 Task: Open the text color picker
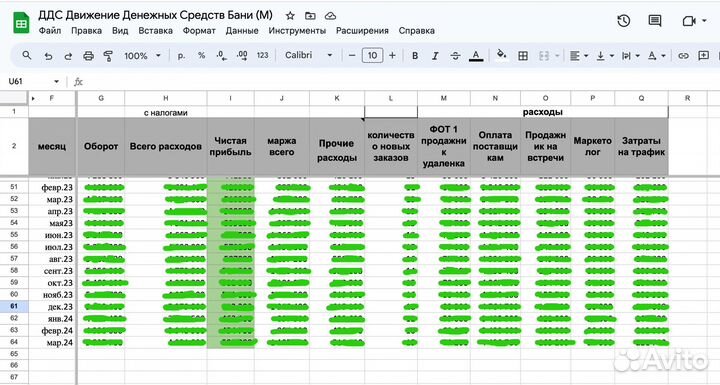coord(476,56)
